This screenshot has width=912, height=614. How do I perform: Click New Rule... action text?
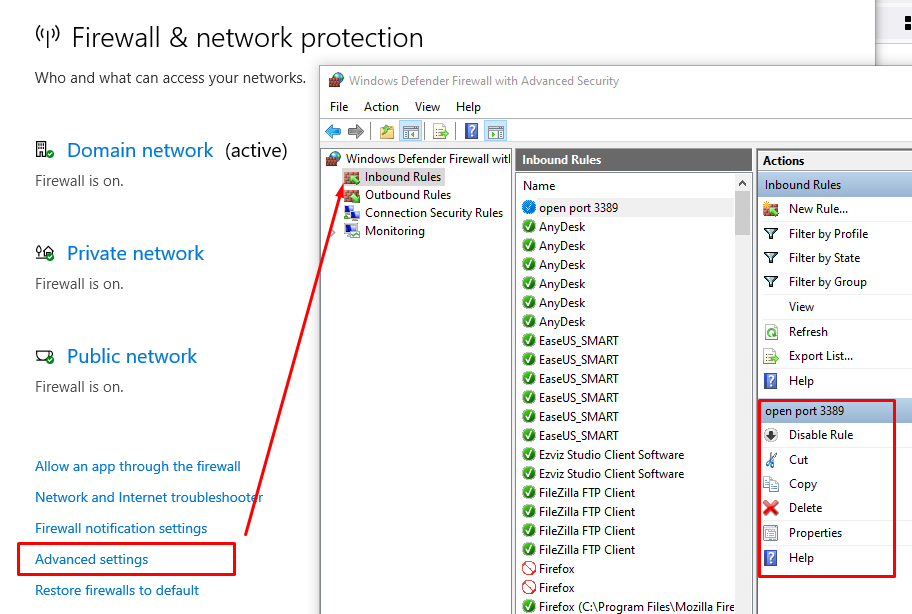click(818, 209)
